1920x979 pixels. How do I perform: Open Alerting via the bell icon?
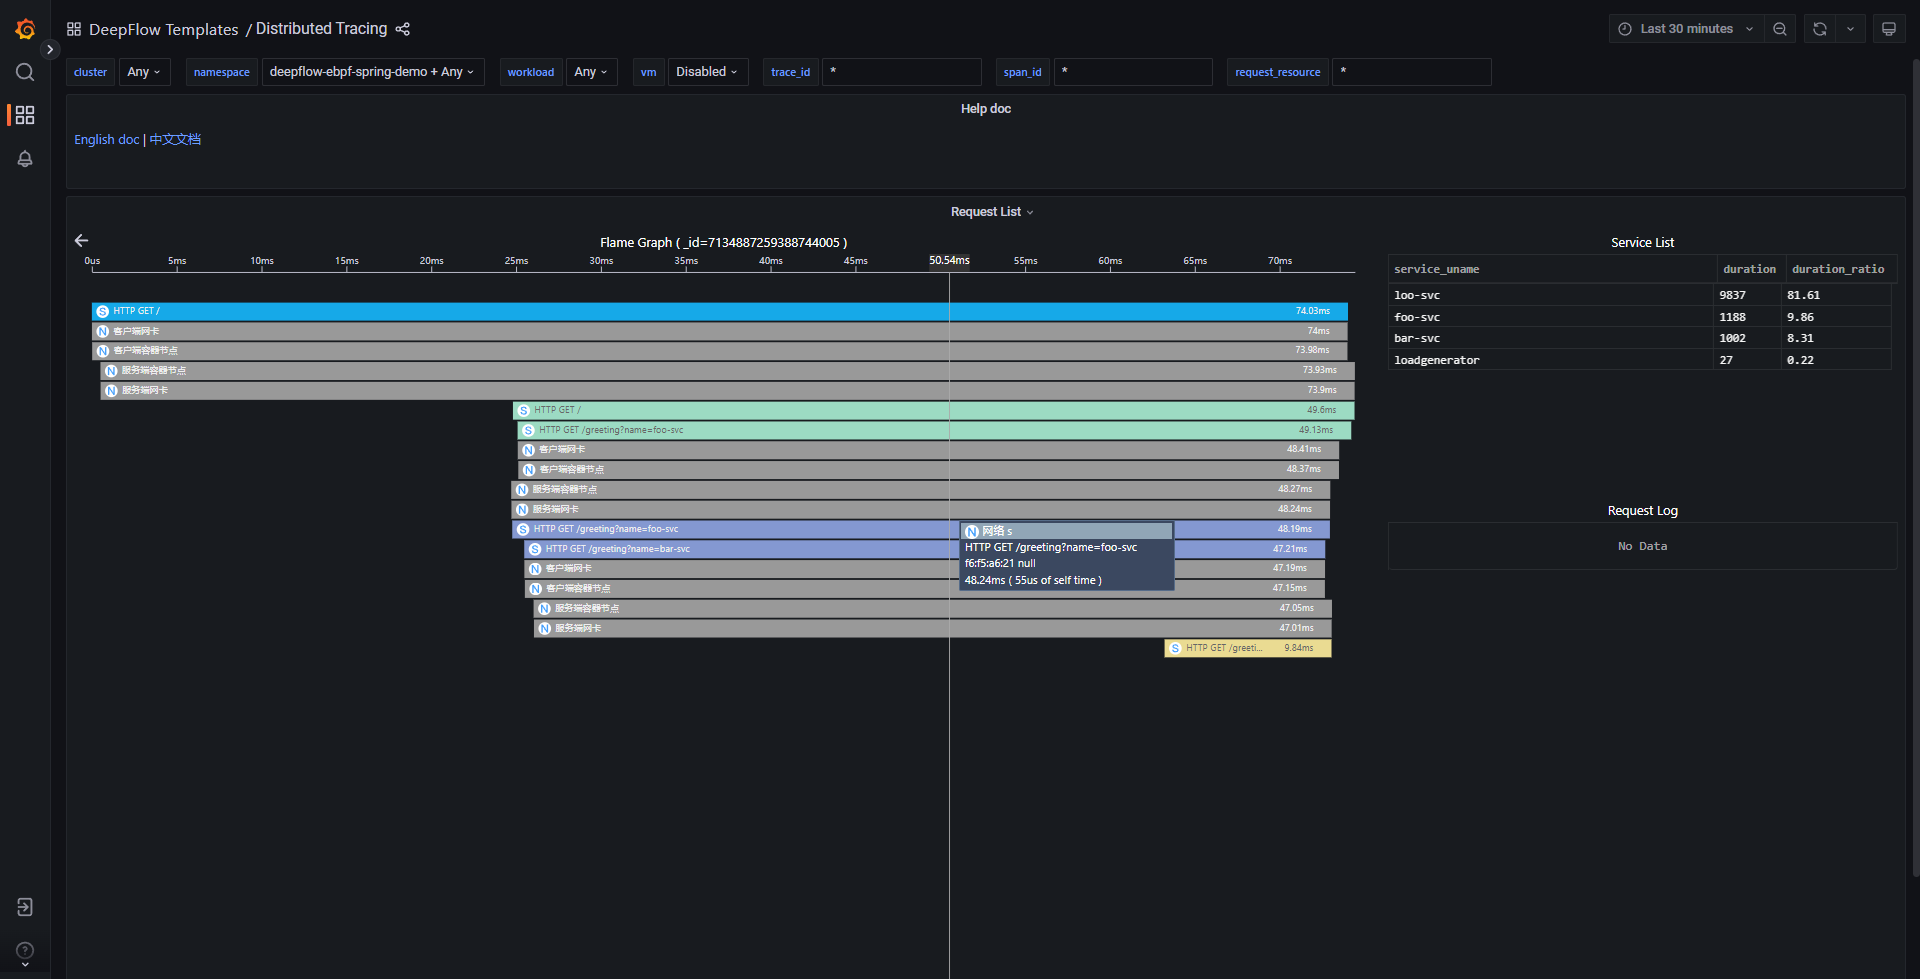click(24, 158)
